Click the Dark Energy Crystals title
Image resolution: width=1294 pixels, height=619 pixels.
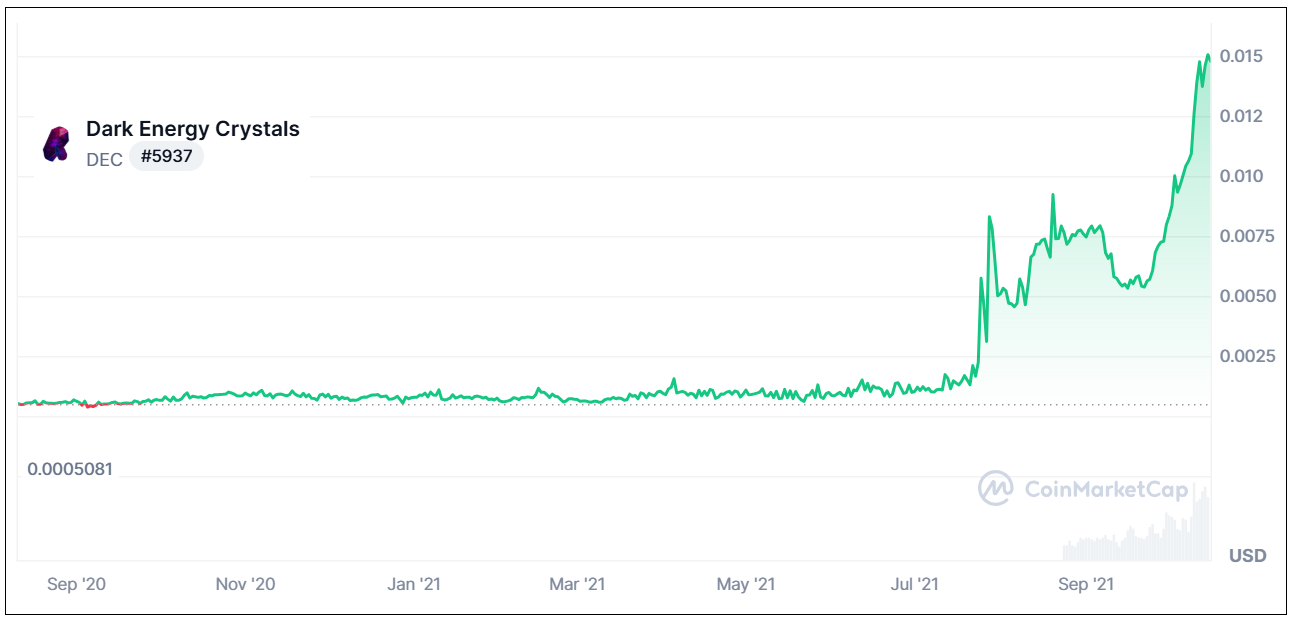tap(193, 128)
